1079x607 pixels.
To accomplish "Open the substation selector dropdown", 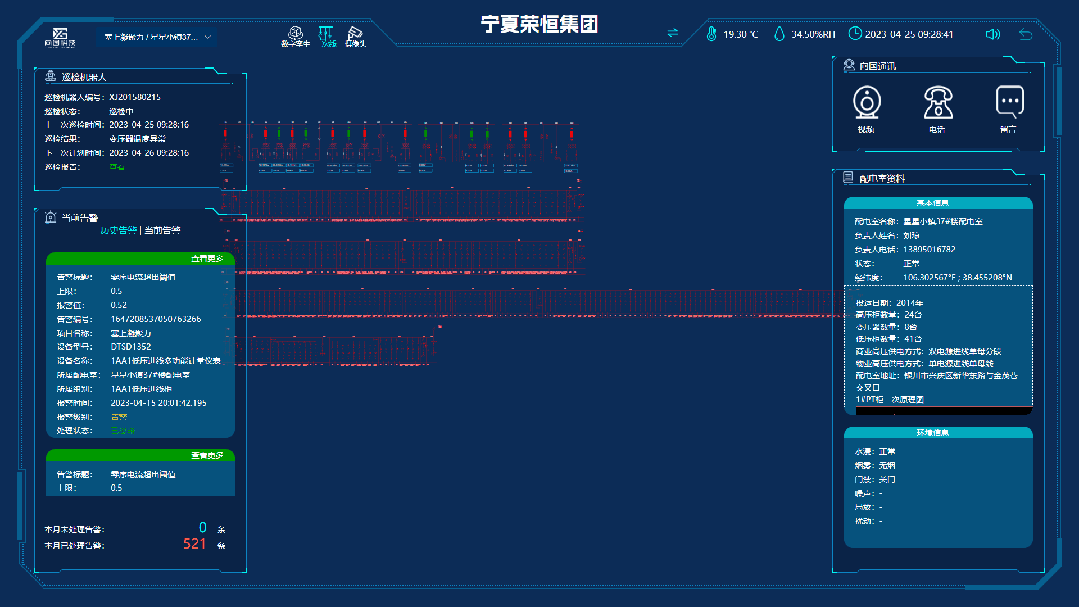I will point(157,37).
